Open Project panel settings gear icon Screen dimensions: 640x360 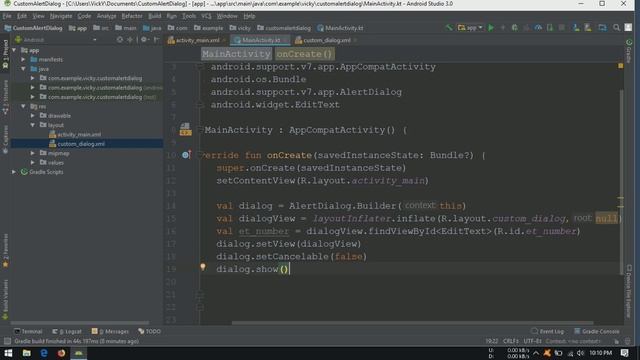[144, 40]
